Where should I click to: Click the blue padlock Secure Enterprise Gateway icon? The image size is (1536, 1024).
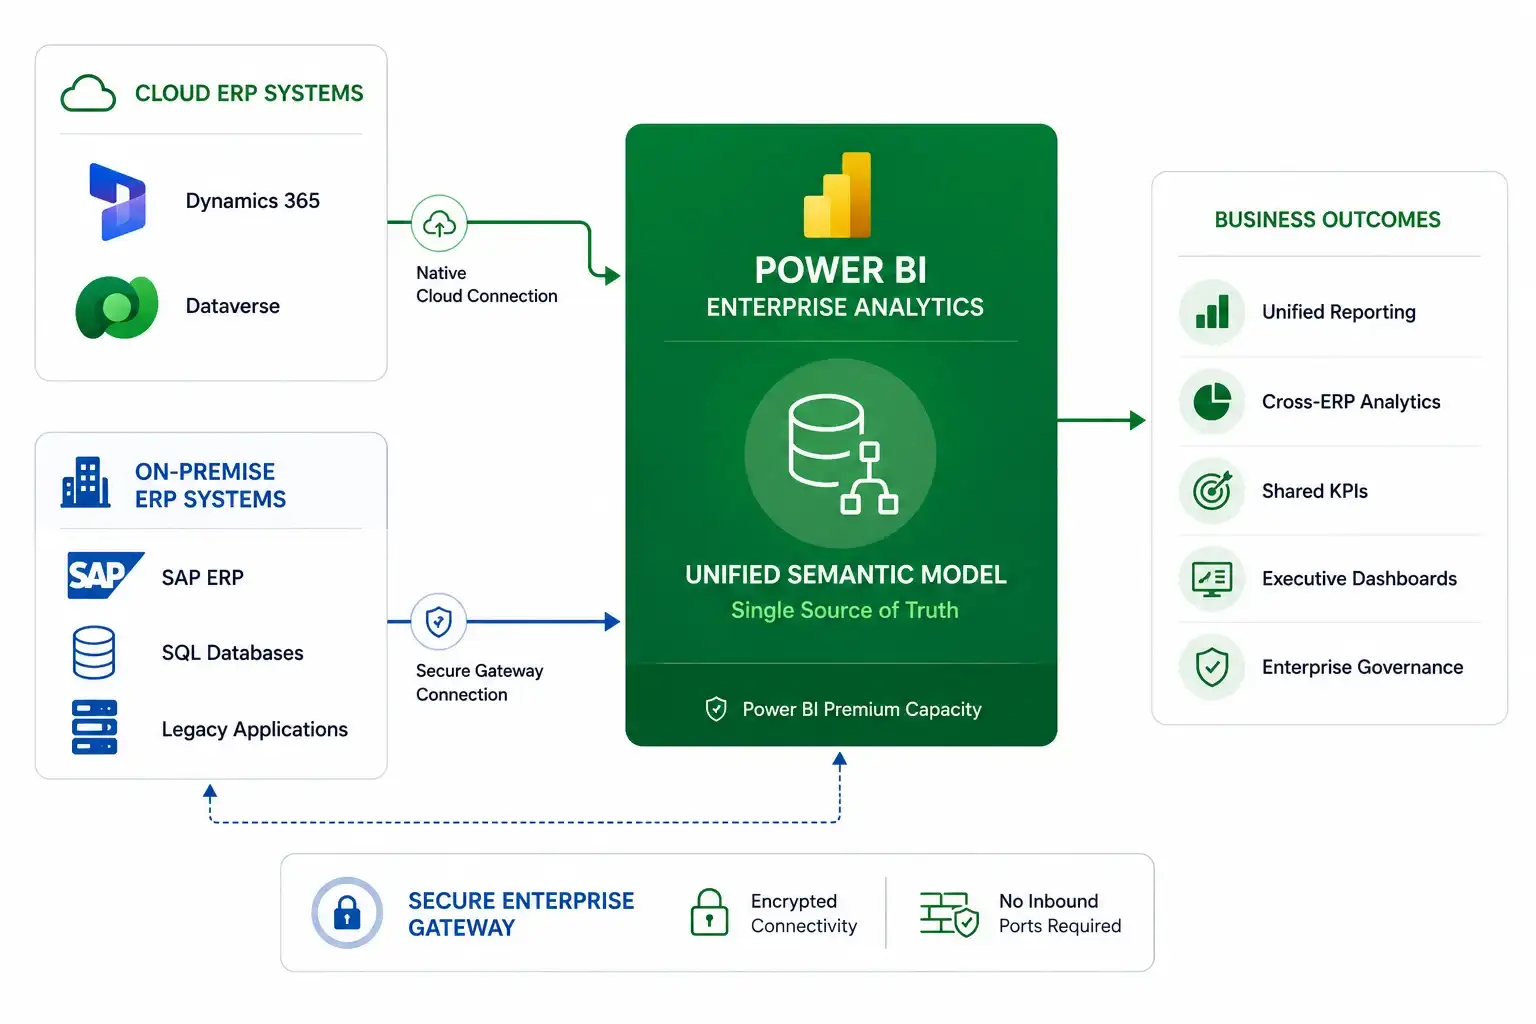[x=347, y=913]
